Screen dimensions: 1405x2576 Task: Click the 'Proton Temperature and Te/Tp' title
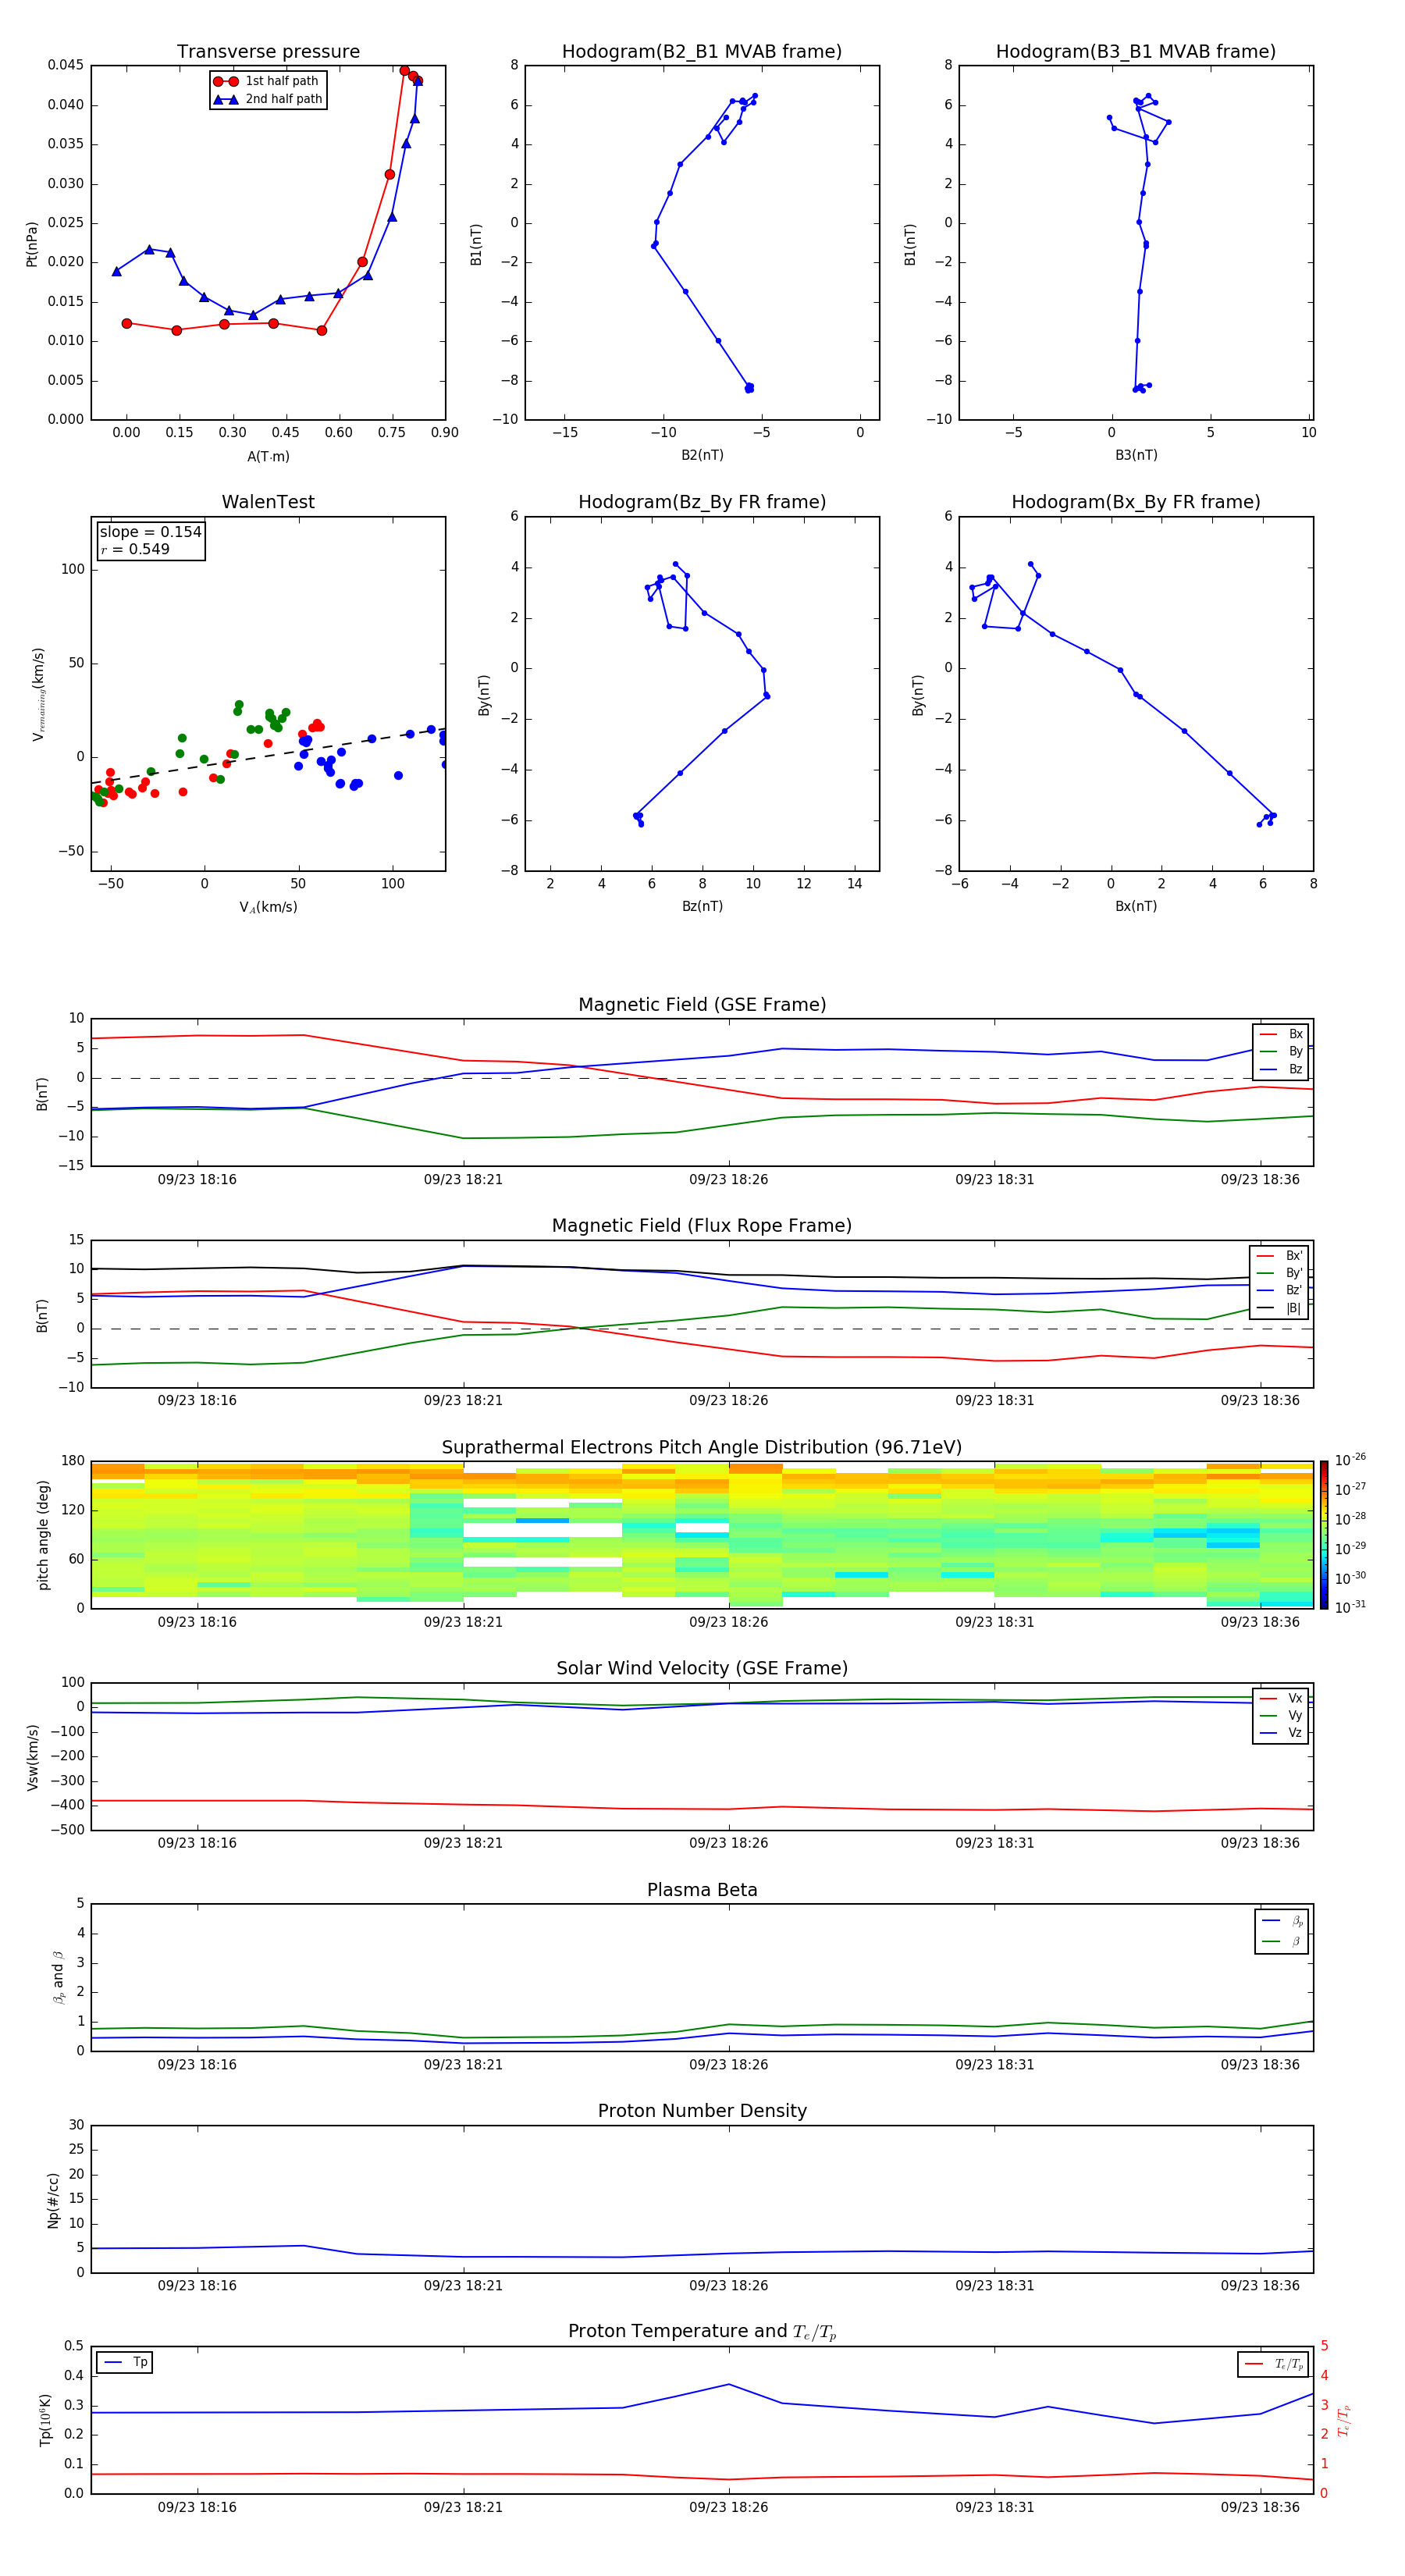tap(702, 2331)
